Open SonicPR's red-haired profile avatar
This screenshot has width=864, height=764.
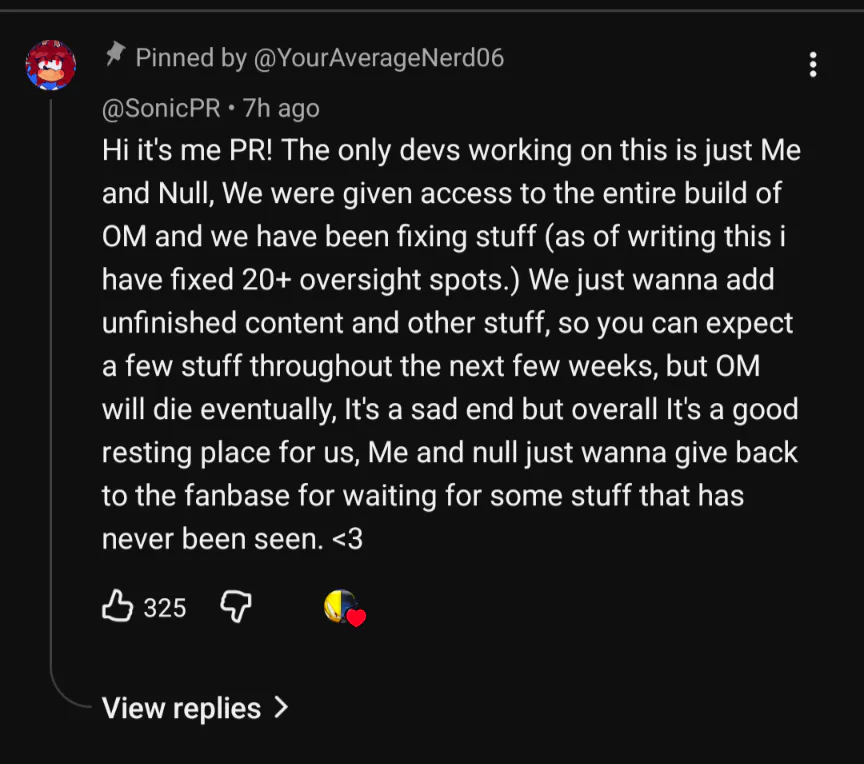tap(50, 66)
